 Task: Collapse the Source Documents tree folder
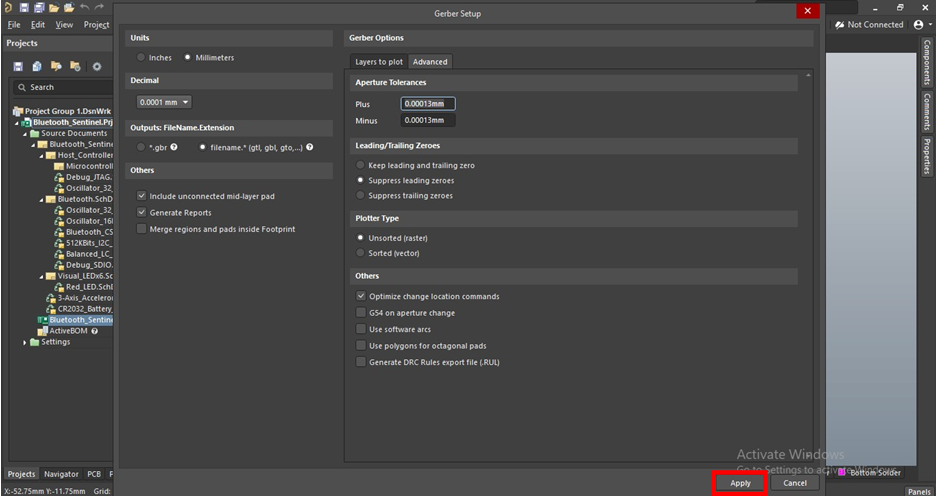(25, 133)
